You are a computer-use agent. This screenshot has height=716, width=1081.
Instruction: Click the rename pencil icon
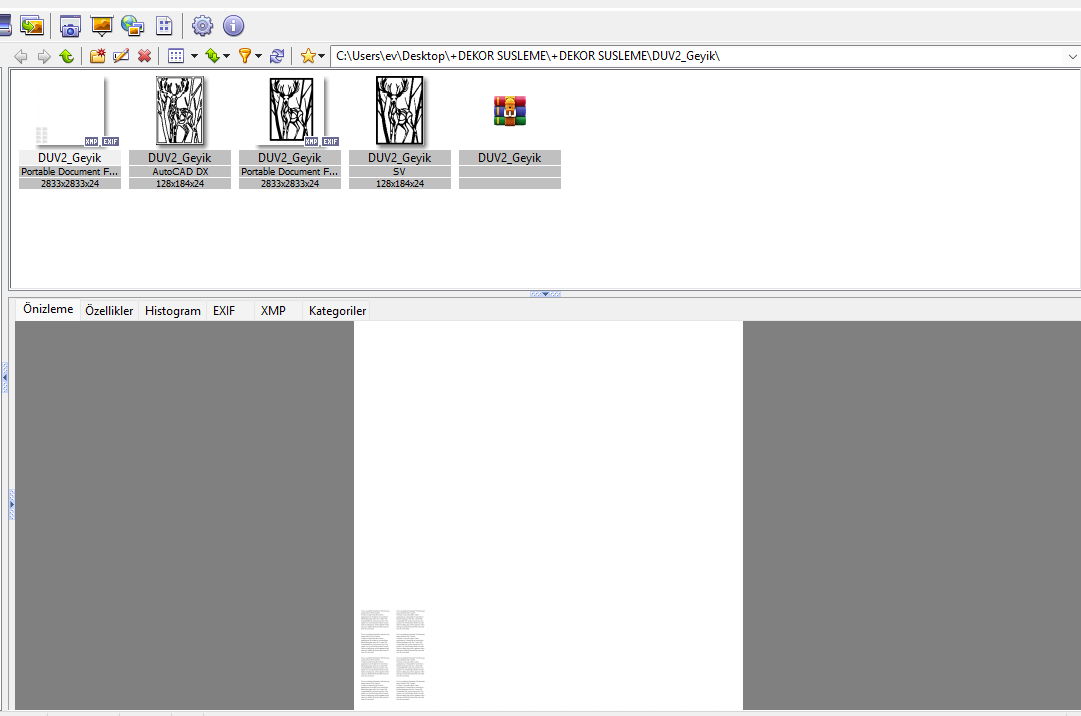121,56
